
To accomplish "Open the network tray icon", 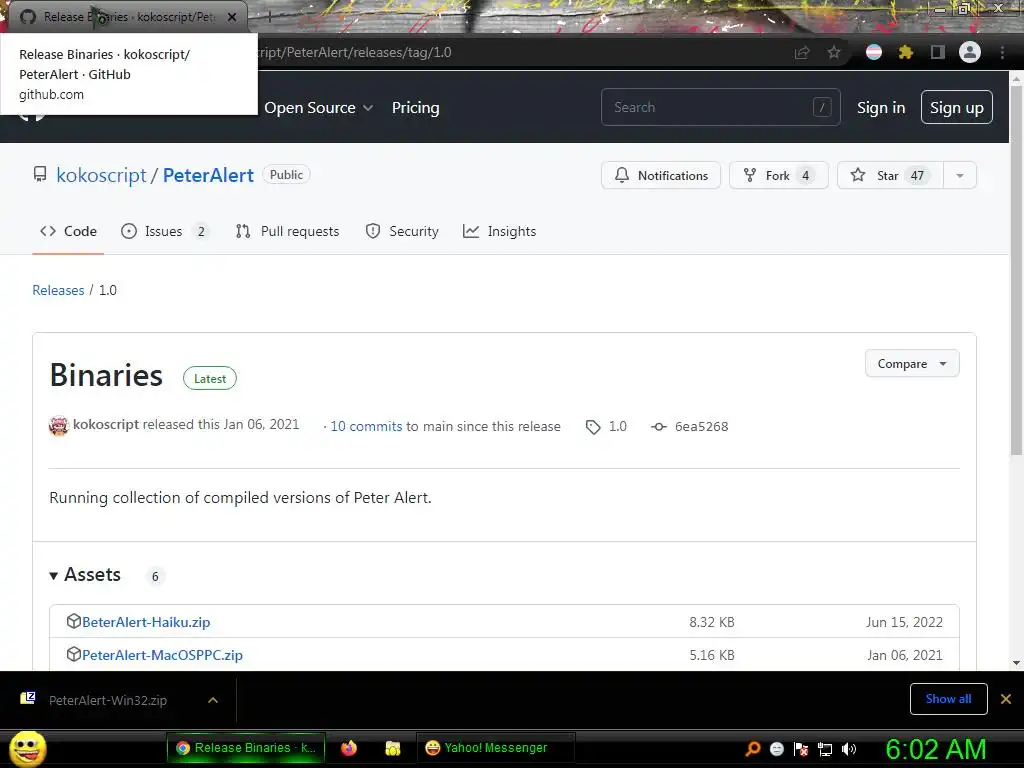I will tap(825, 749).
